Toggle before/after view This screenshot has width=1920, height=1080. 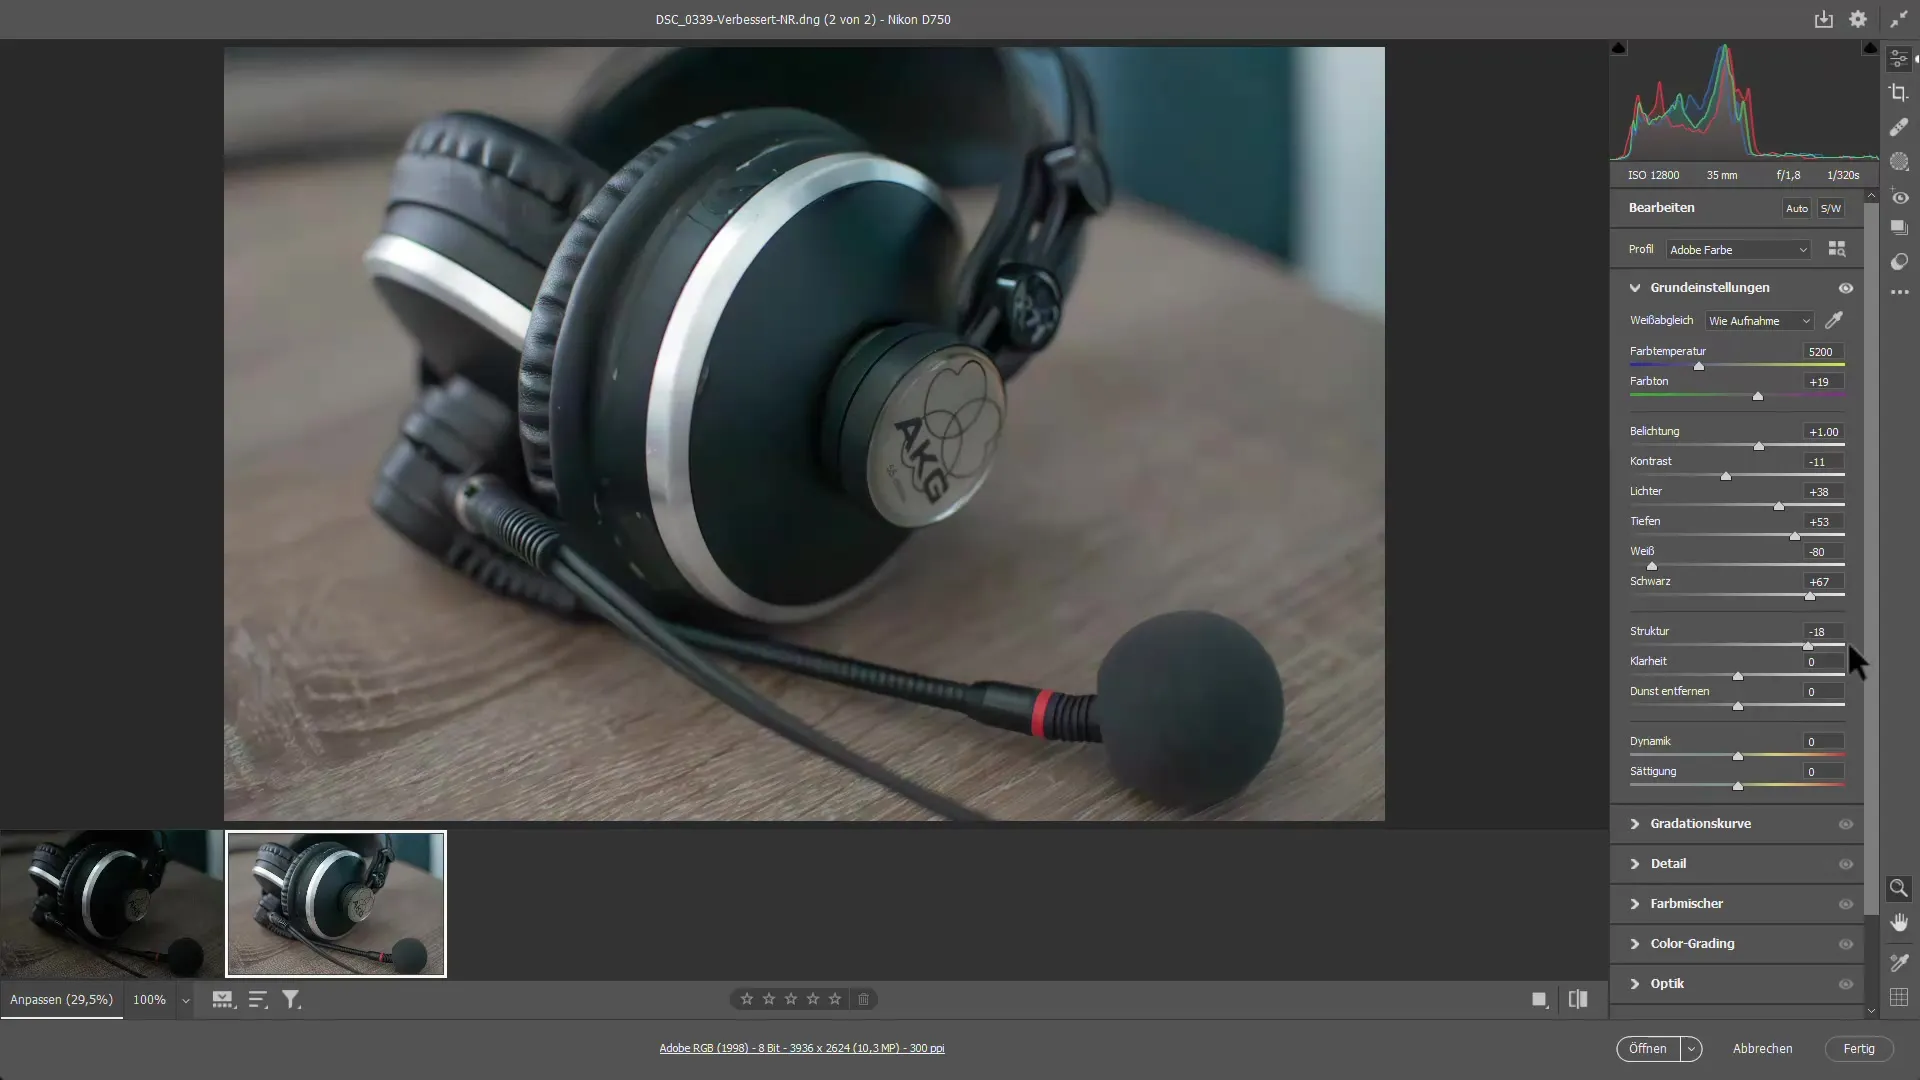coord(1578,999)
